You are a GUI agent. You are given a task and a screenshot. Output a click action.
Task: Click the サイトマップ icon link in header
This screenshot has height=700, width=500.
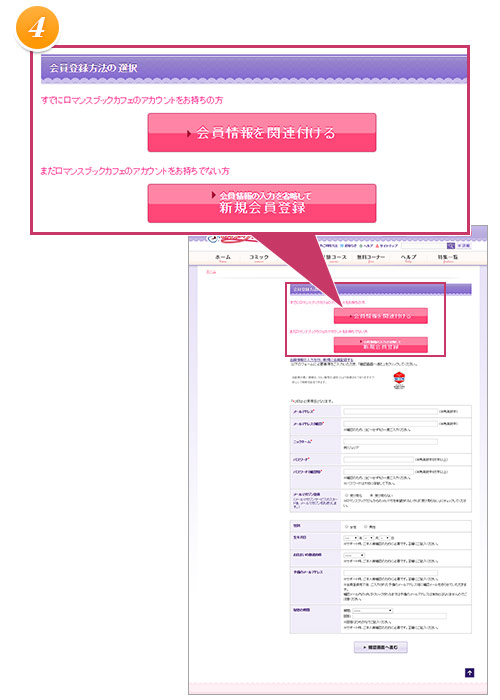(387, 246)
